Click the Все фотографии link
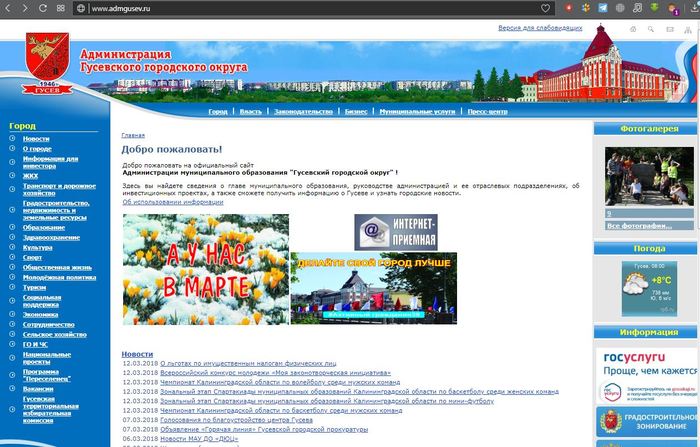 [x=636, y=226]
